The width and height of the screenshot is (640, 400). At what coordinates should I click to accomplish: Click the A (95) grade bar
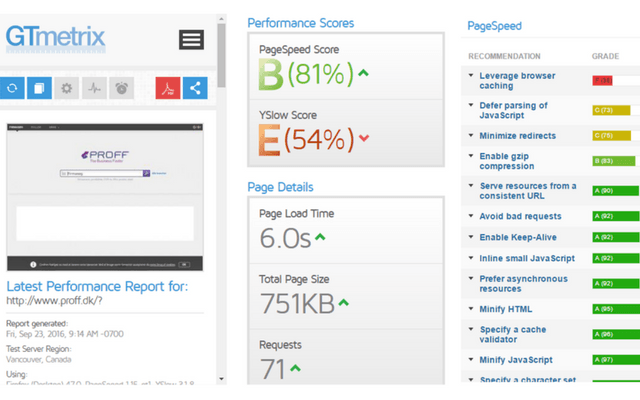(x=616, y=309)
